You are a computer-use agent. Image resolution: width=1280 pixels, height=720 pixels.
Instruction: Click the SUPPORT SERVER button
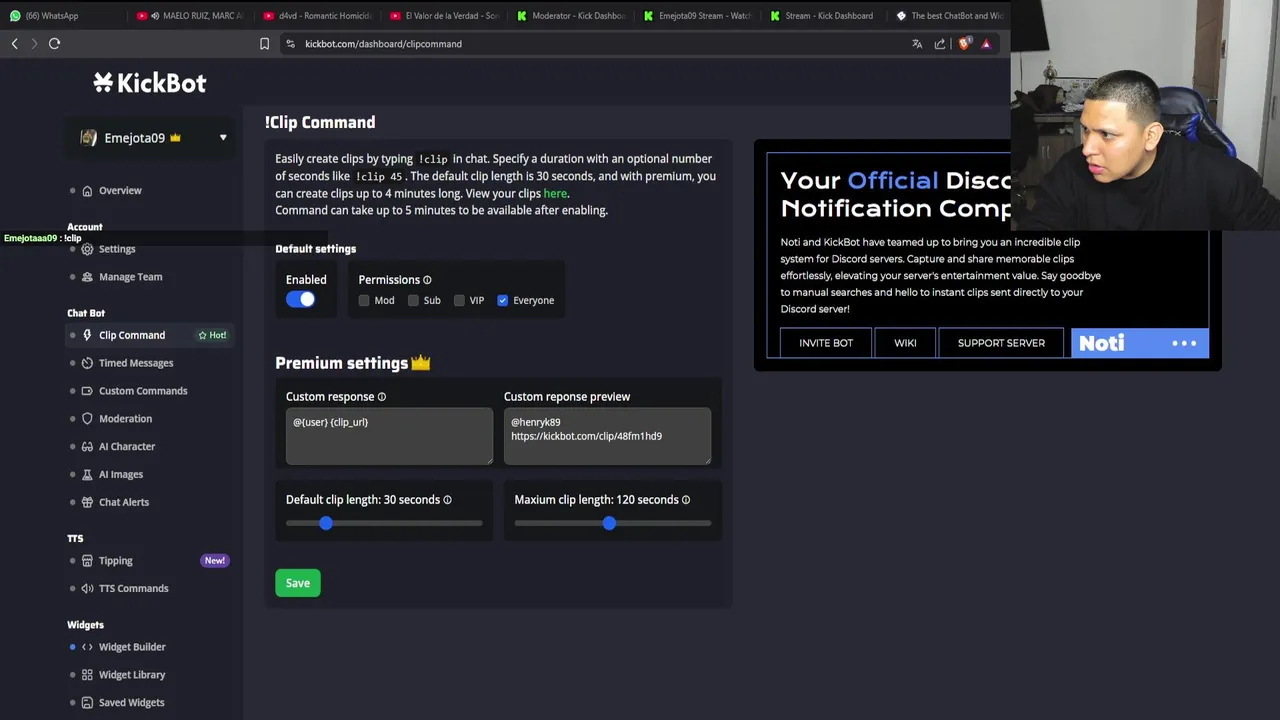[1001, 343]
